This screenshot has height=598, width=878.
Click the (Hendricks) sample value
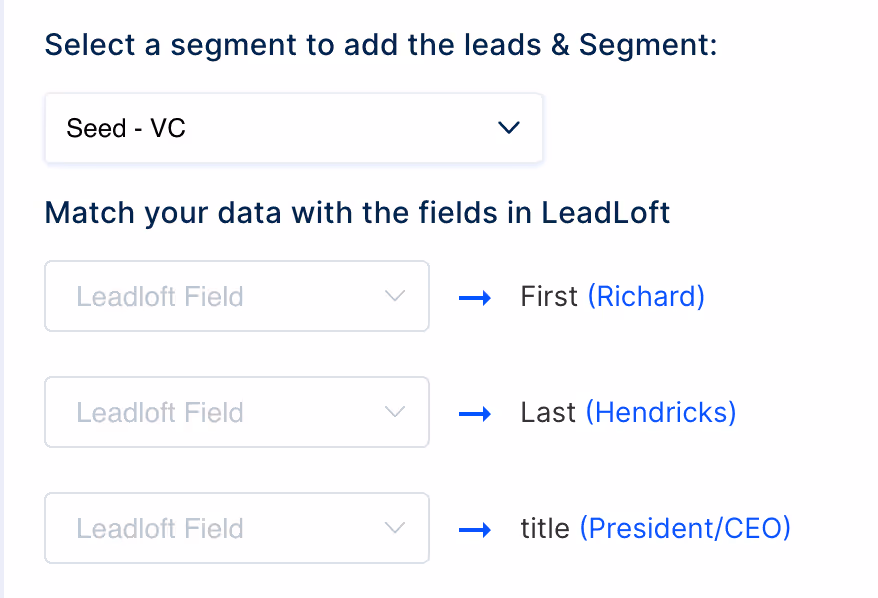click(x=661, y=412)
